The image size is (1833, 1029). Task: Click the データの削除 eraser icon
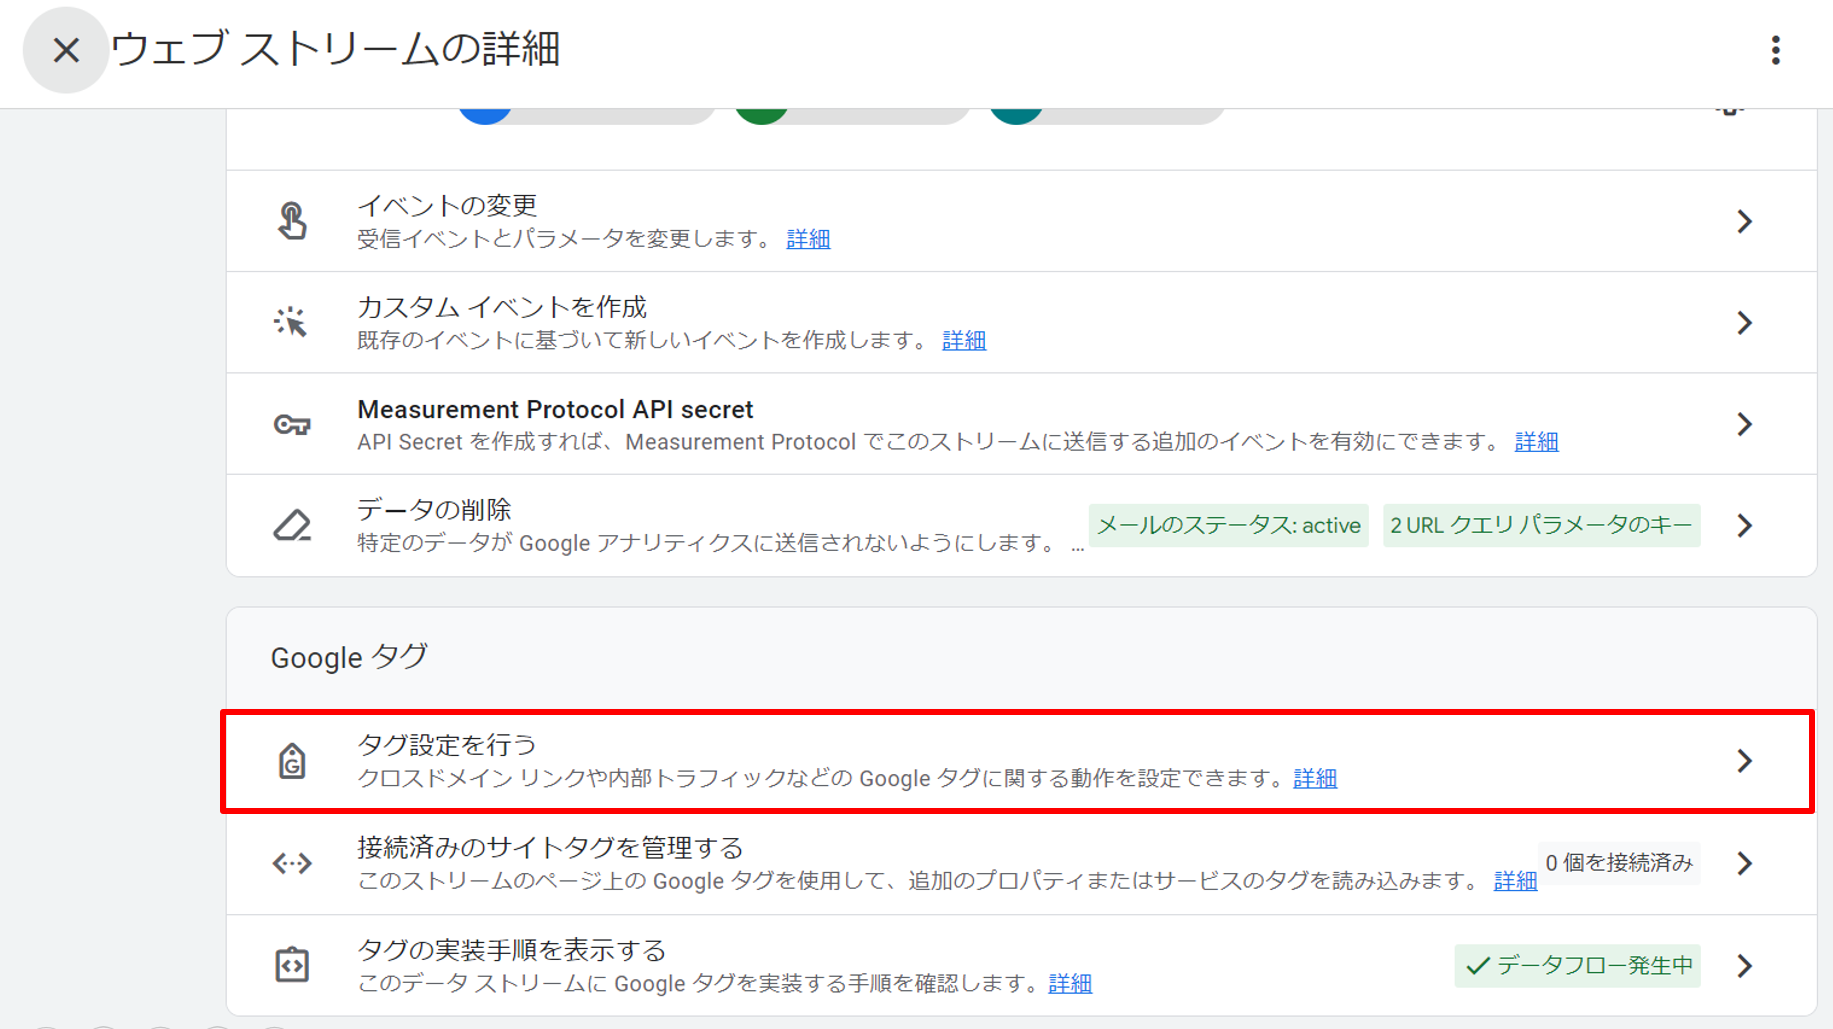point(292,525)
